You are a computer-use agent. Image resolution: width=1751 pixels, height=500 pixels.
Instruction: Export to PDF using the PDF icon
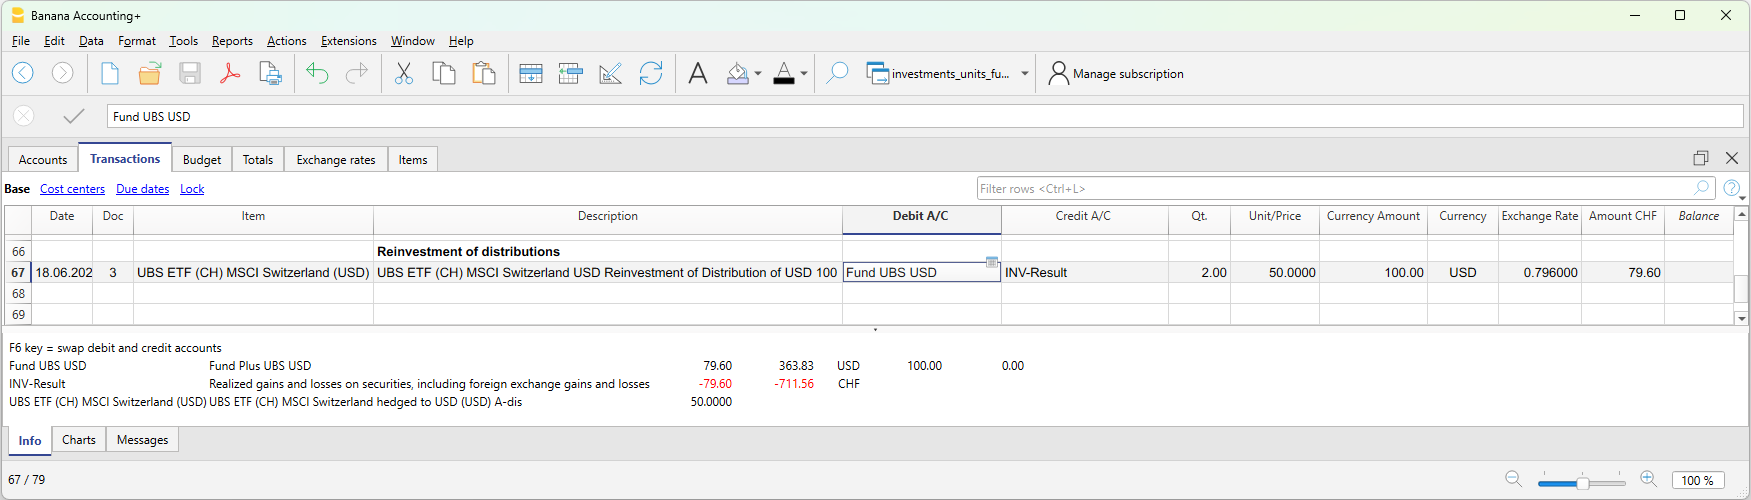[x=230, y=73]
